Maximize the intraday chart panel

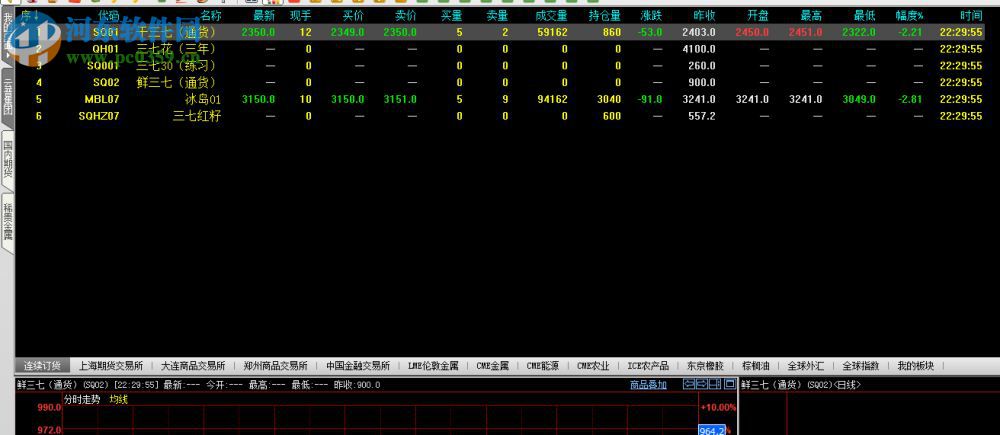click(x=730, y=384)
